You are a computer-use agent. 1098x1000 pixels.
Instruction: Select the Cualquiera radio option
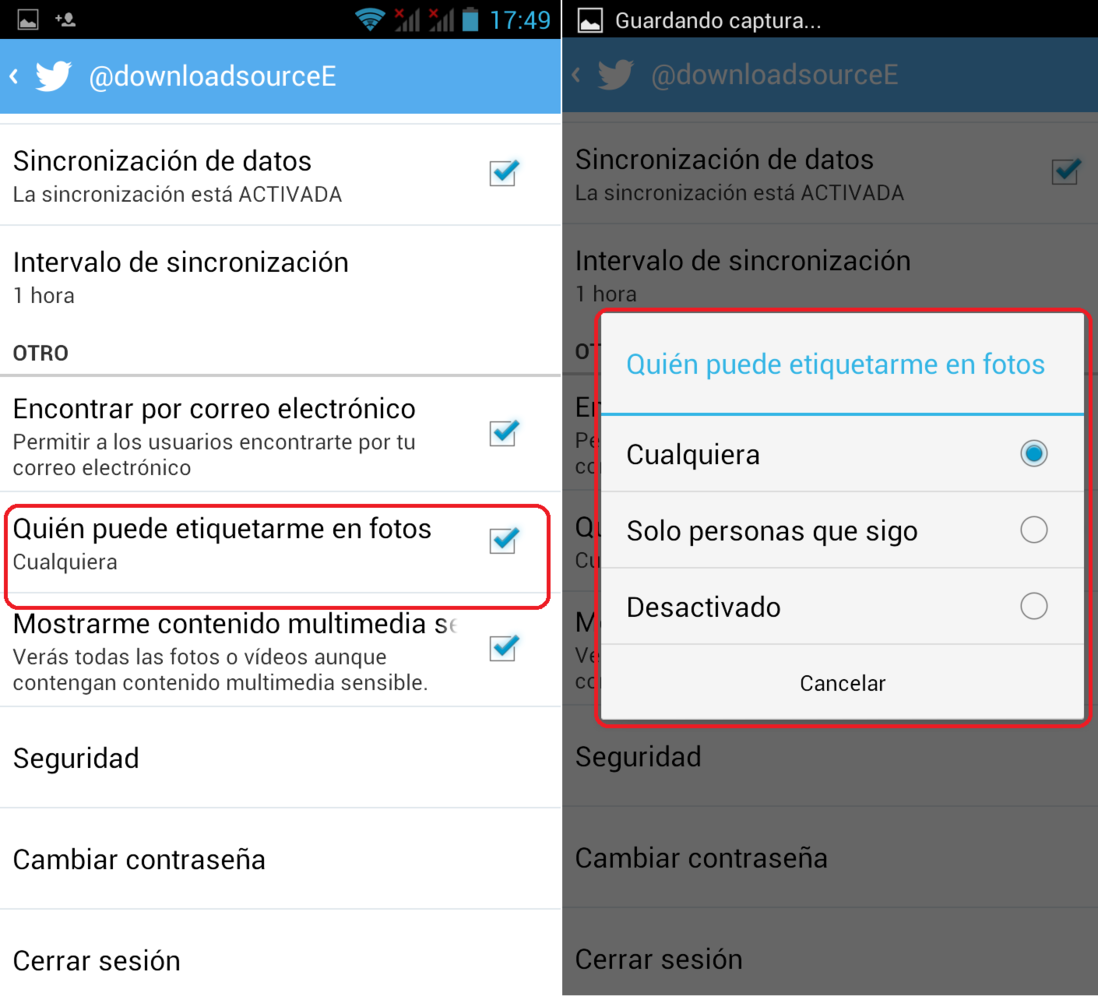pos(842,454)
